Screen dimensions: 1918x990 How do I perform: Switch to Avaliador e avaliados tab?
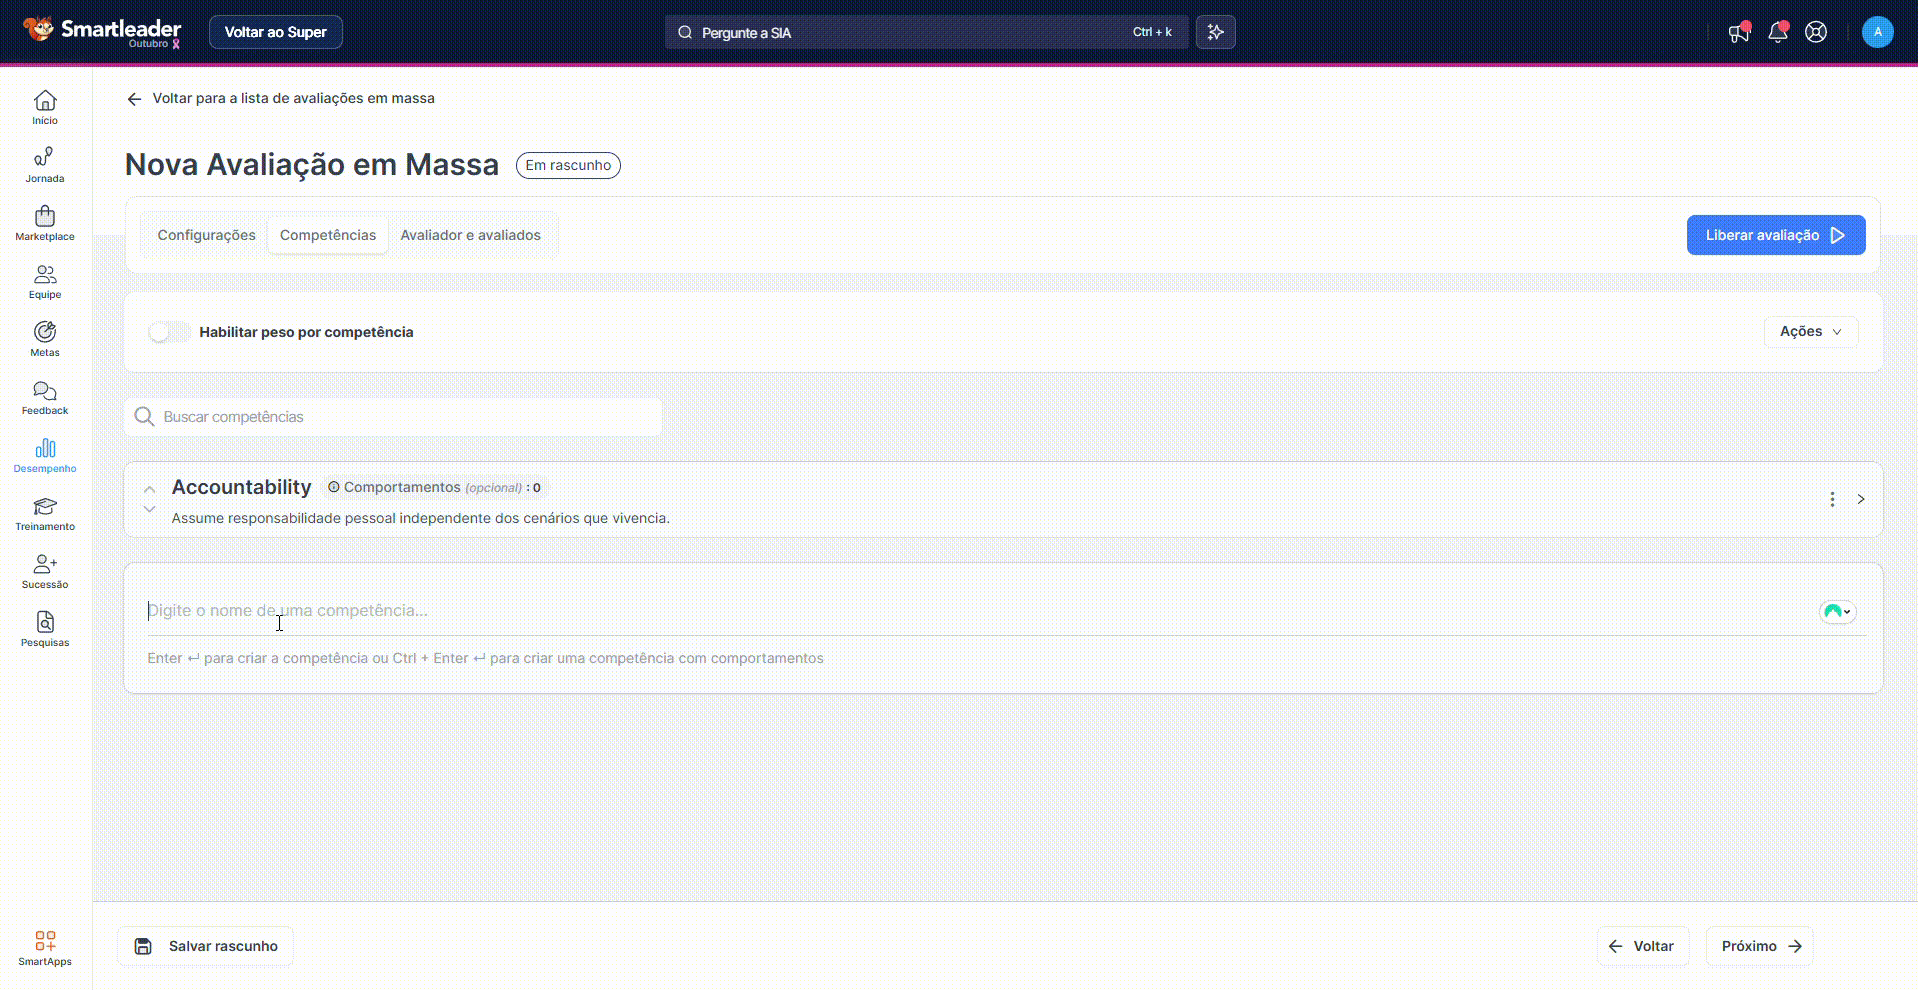pos(470,235)
